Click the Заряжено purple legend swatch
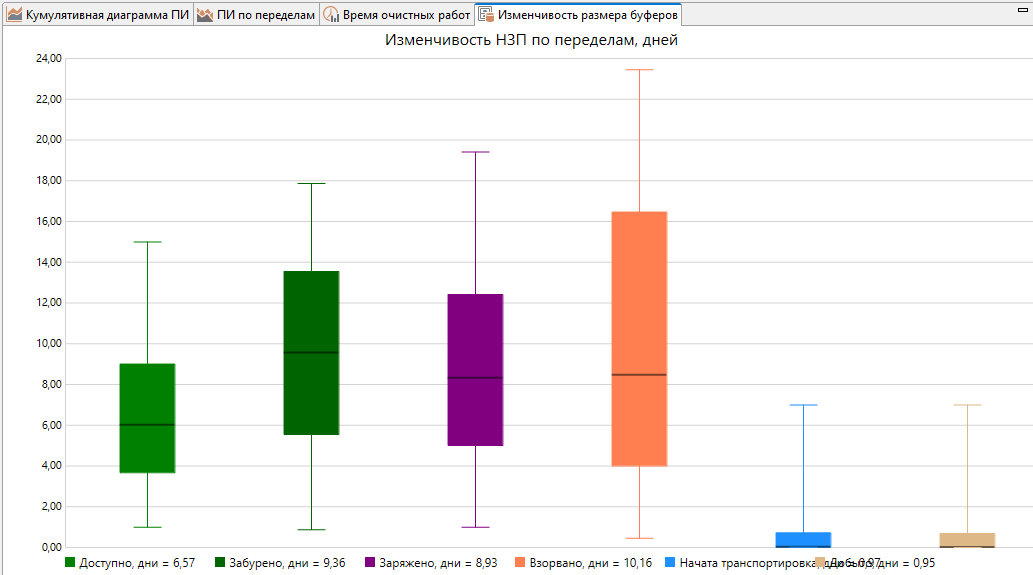This screenshot has width=1033, height=575. pyautogui.click(x=370, y=562)
